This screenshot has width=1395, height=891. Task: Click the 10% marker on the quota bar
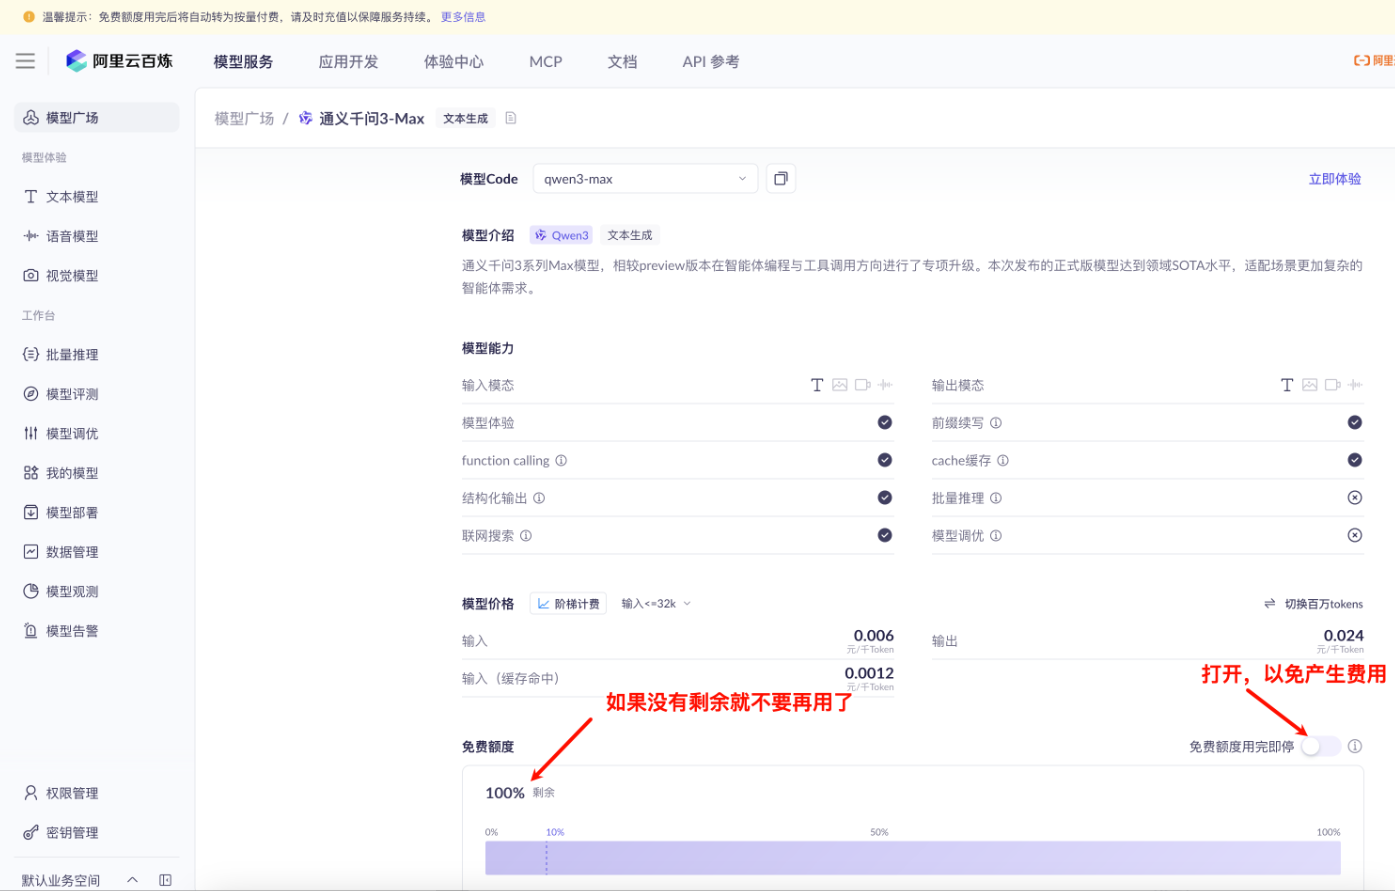pos(555,832)
